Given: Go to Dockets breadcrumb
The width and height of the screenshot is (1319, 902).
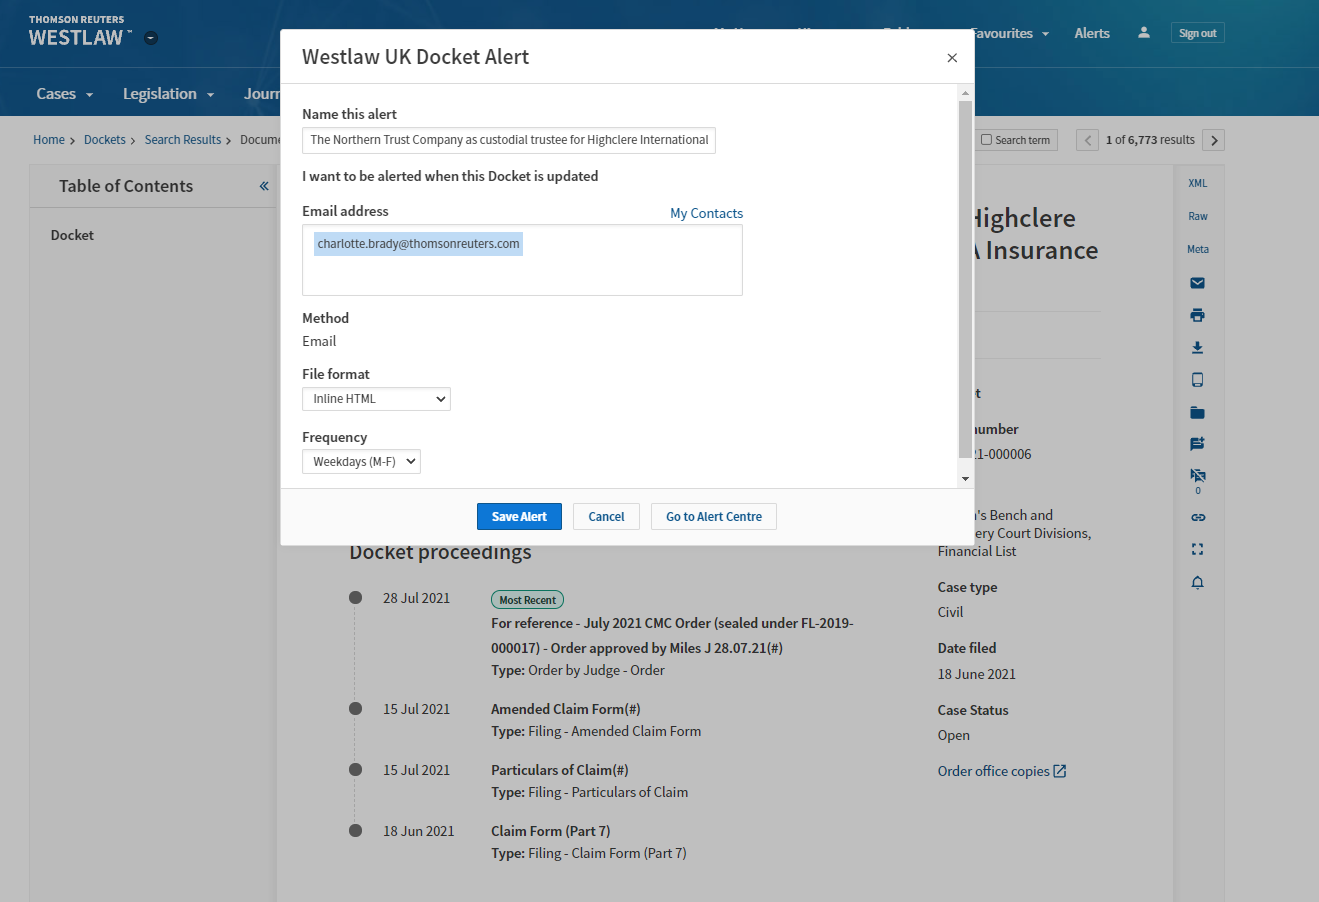Looking at the screenshot, I should [105, 140].
